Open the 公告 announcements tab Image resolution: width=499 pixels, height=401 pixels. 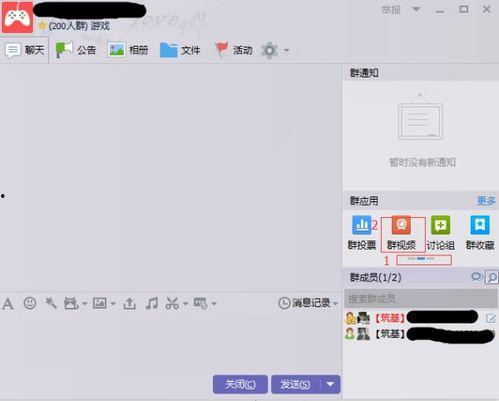point(76,50)
